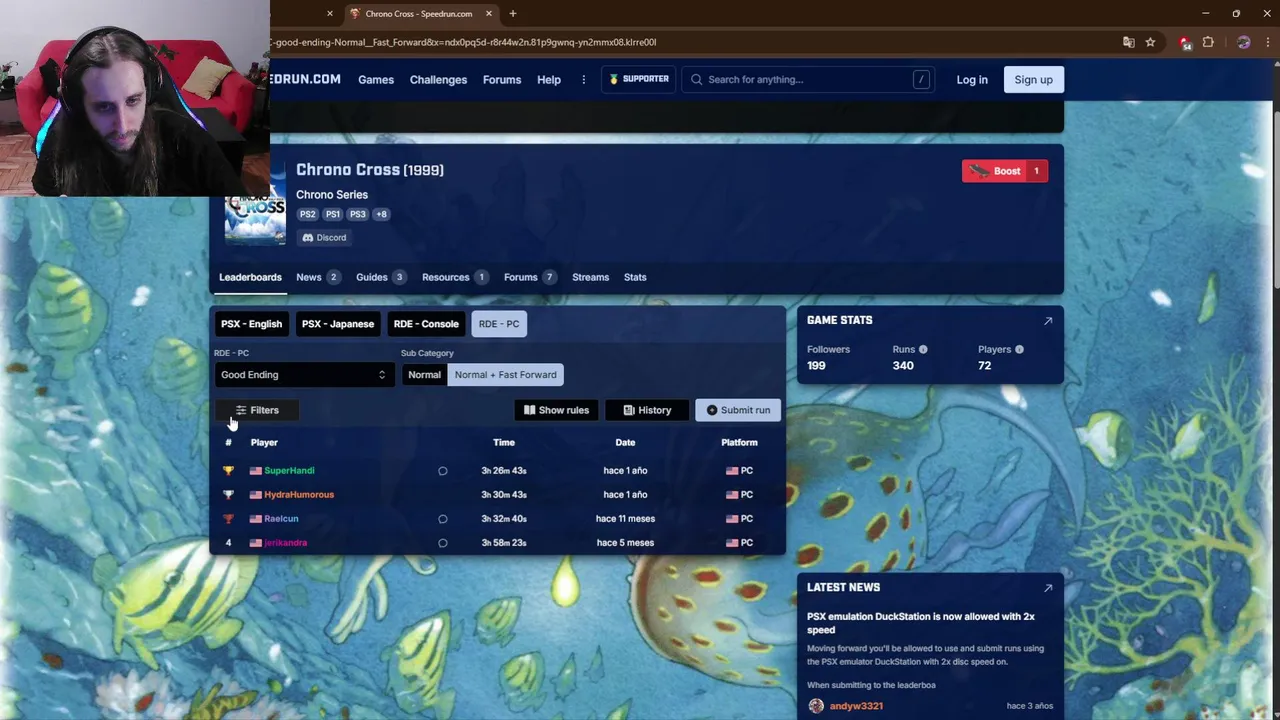
Task: Open the Help menu item
Action: [x=549, y=80]
